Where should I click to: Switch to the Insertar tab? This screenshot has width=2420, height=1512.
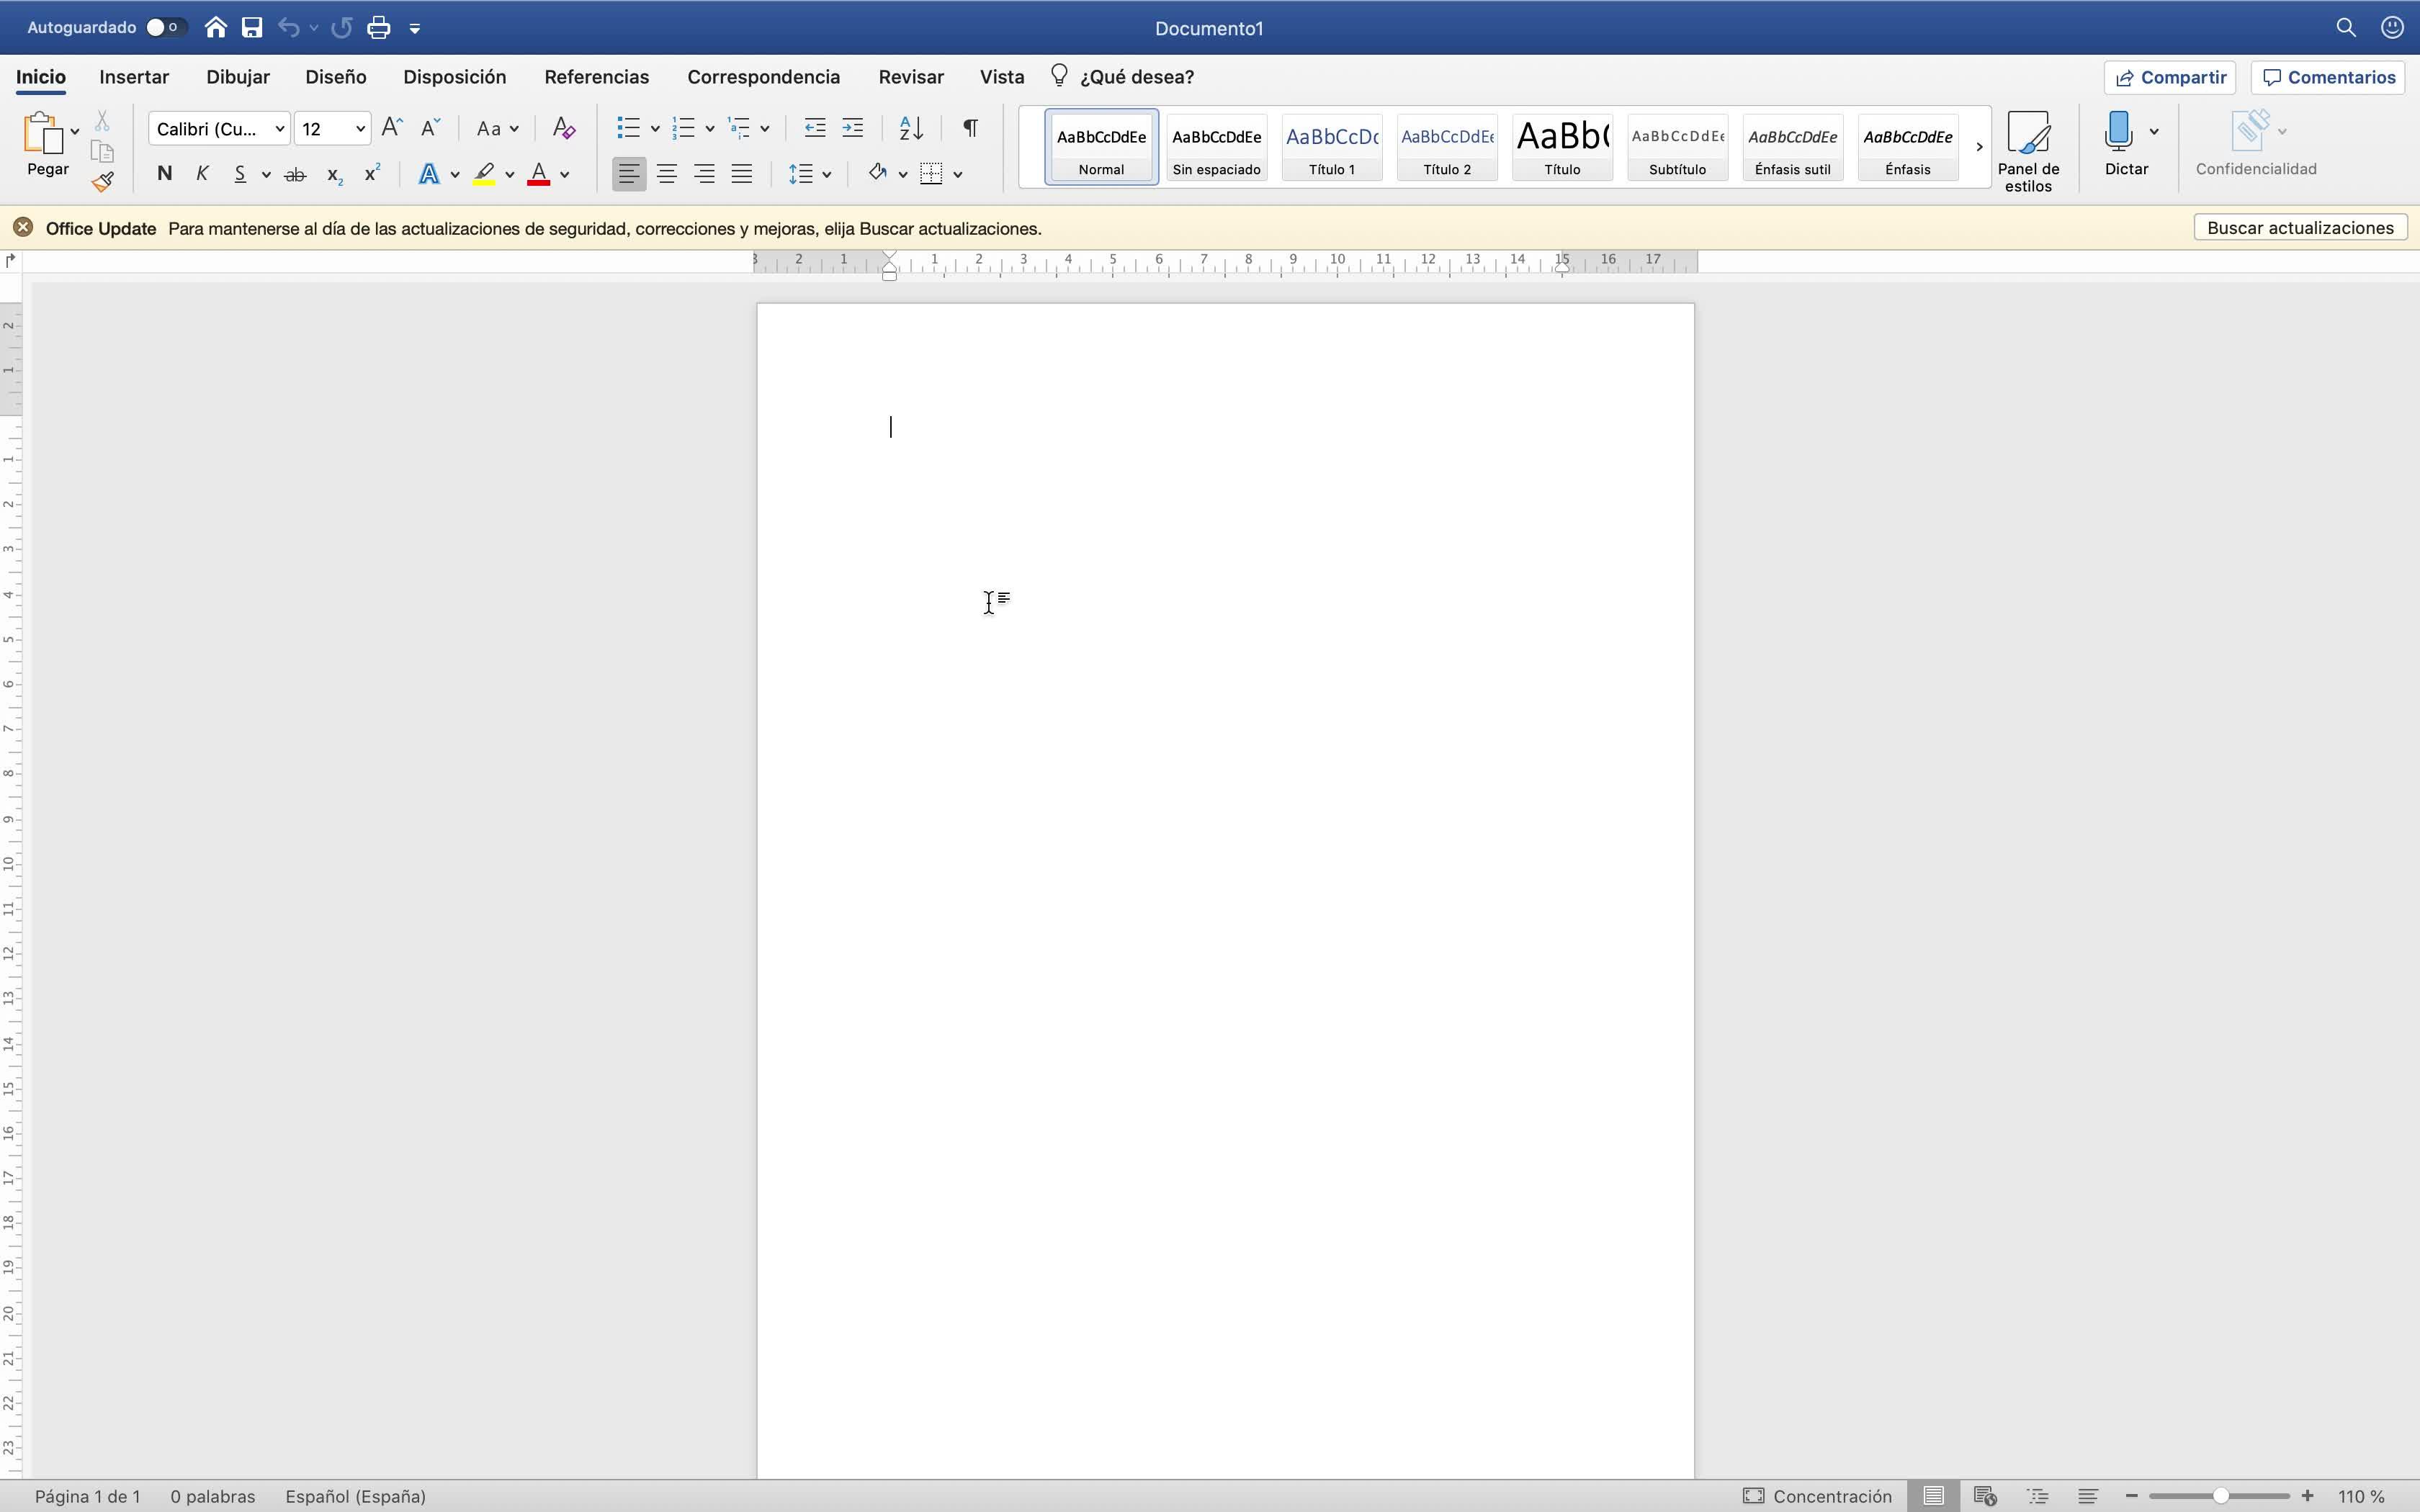click(134, 77)
